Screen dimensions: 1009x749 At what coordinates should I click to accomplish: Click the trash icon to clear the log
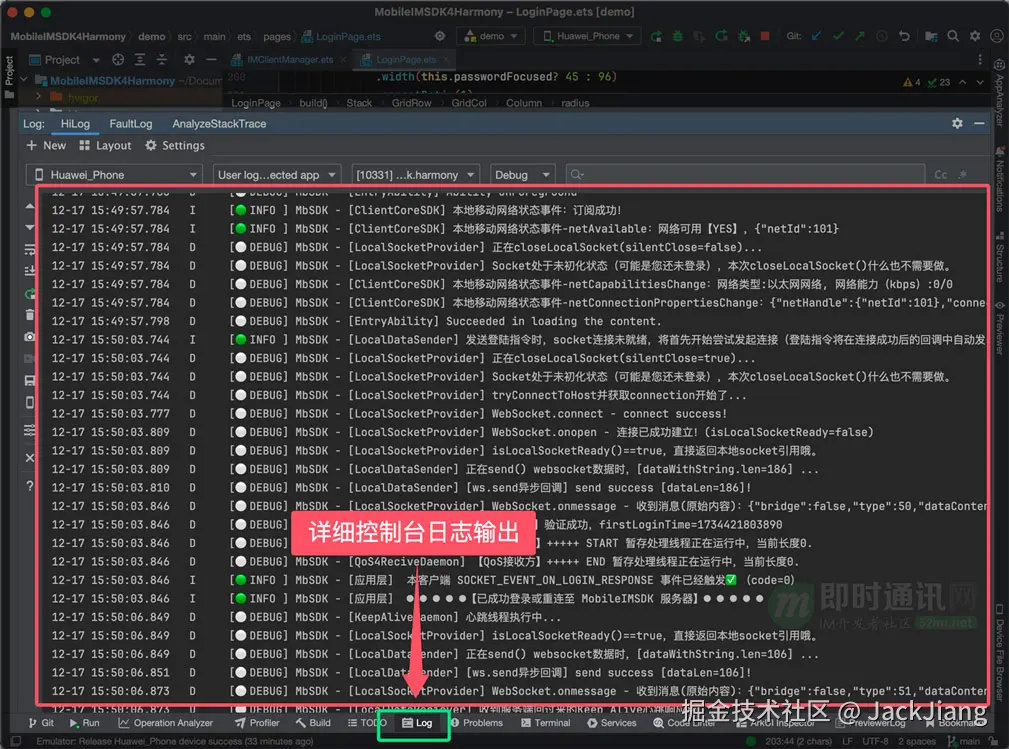pos(29,316)
